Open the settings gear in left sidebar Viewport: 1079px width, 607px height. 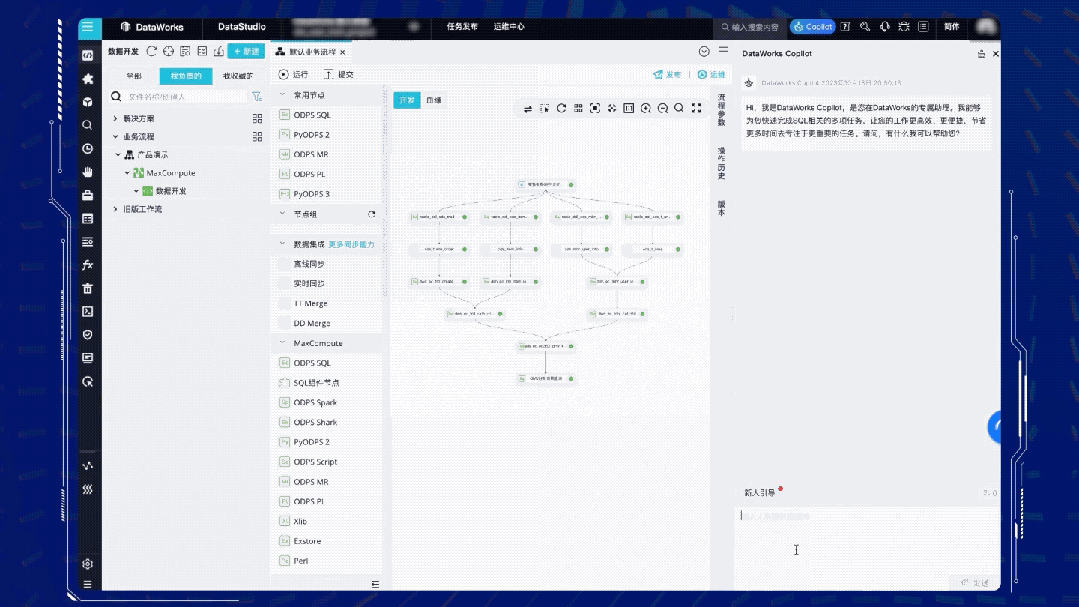87,564
